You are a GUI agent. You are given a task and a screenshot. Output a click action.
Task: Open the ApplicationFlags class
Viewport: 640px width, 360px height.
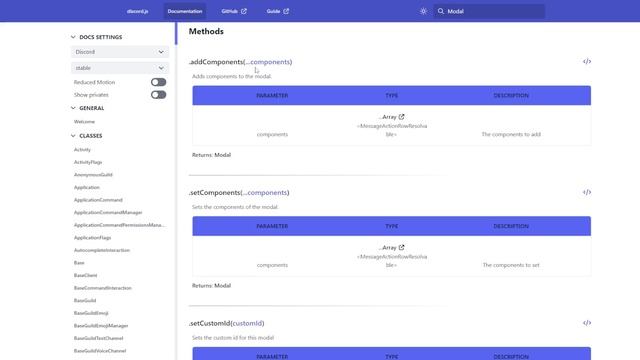tap(92, 238)
